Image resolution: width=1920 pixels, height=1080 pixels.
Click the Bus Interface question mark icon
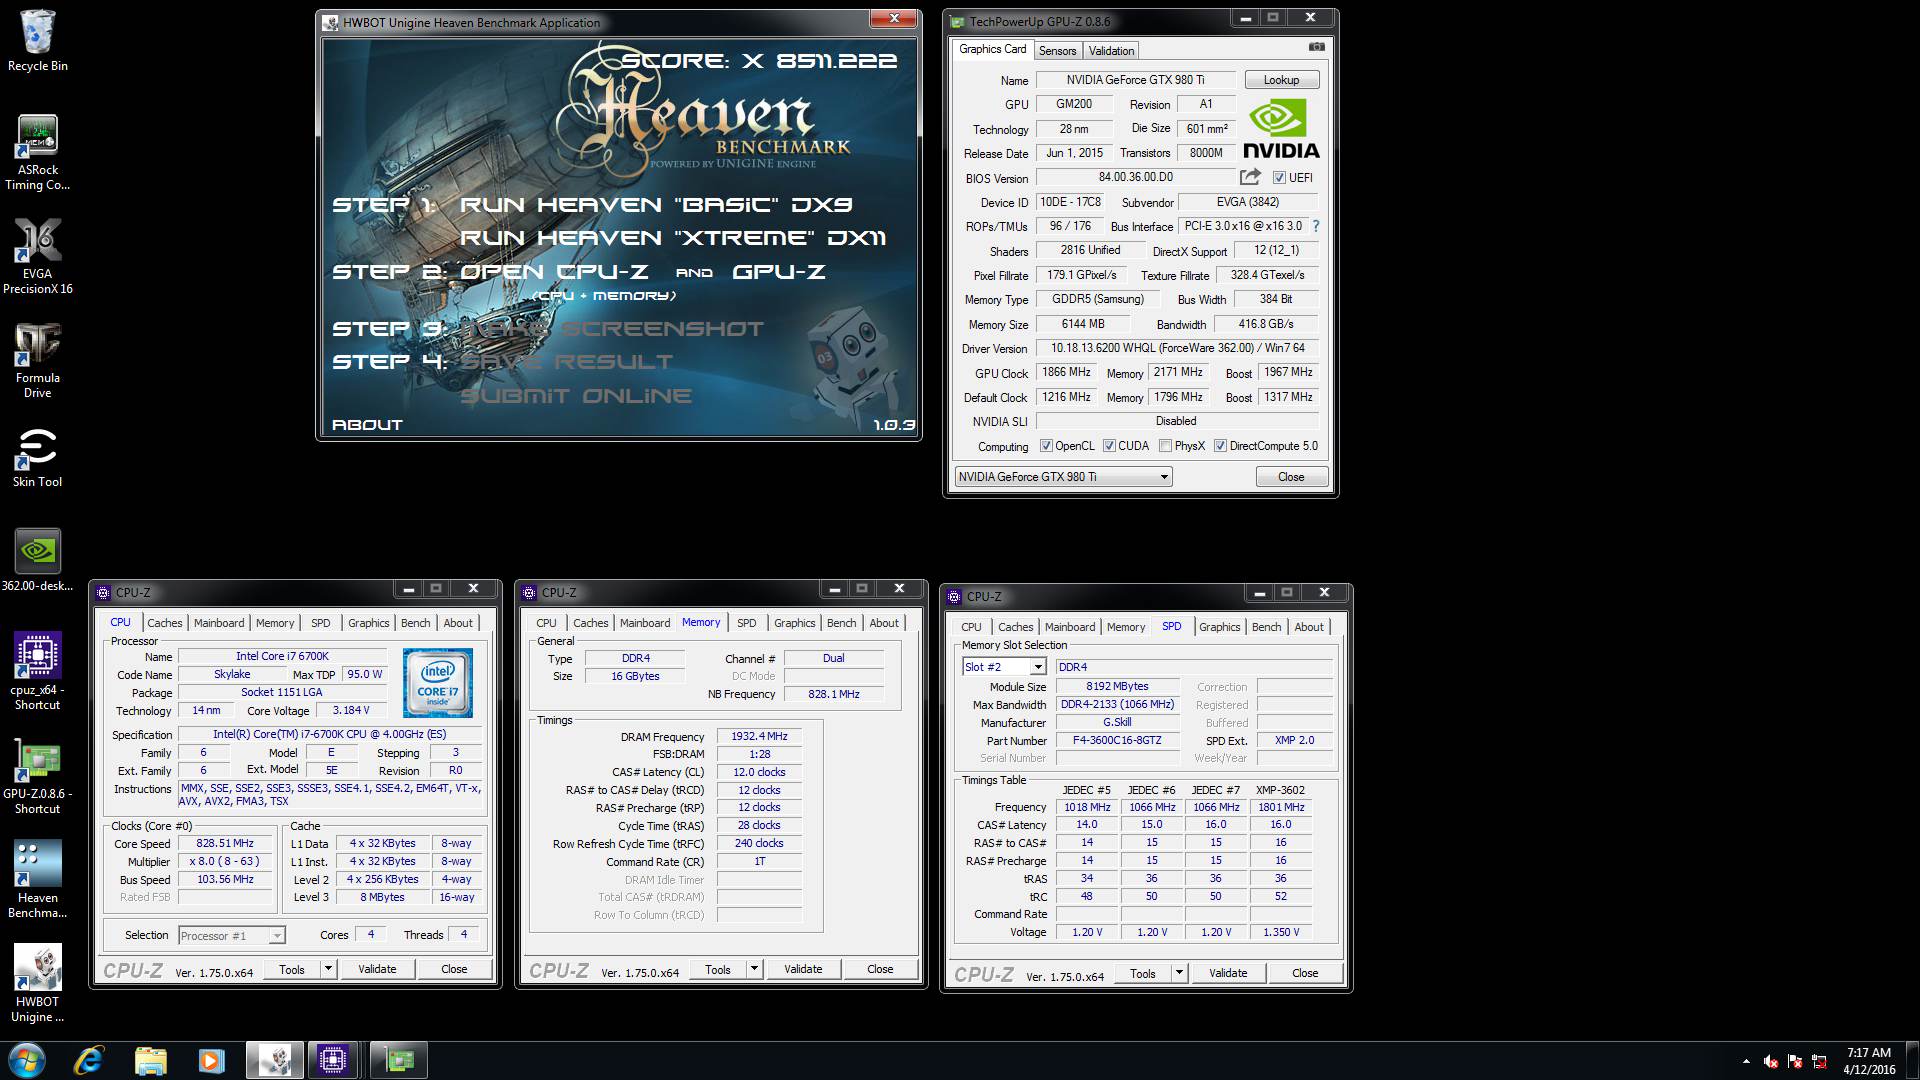[1315, 226]
